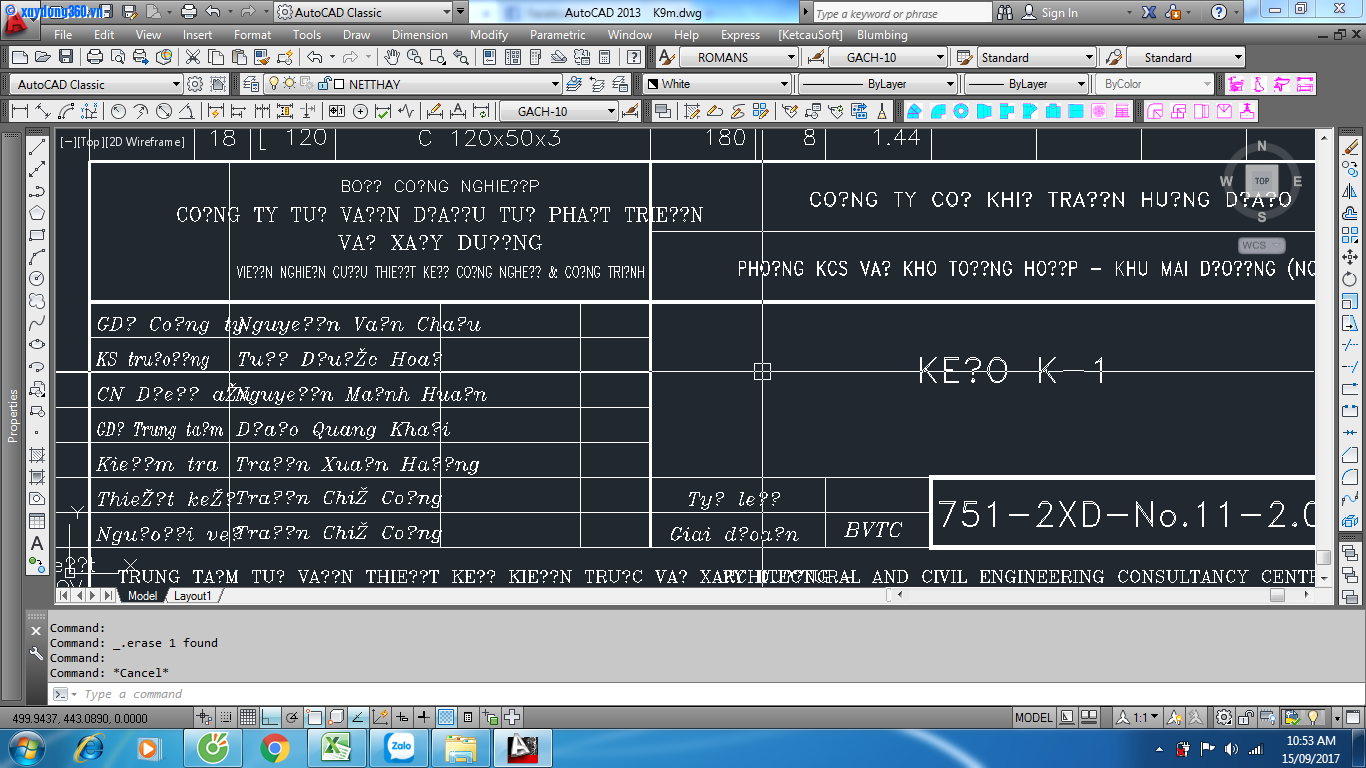
Task: Select the Line tool on the Draw toolbar
Action: point(36,145)
